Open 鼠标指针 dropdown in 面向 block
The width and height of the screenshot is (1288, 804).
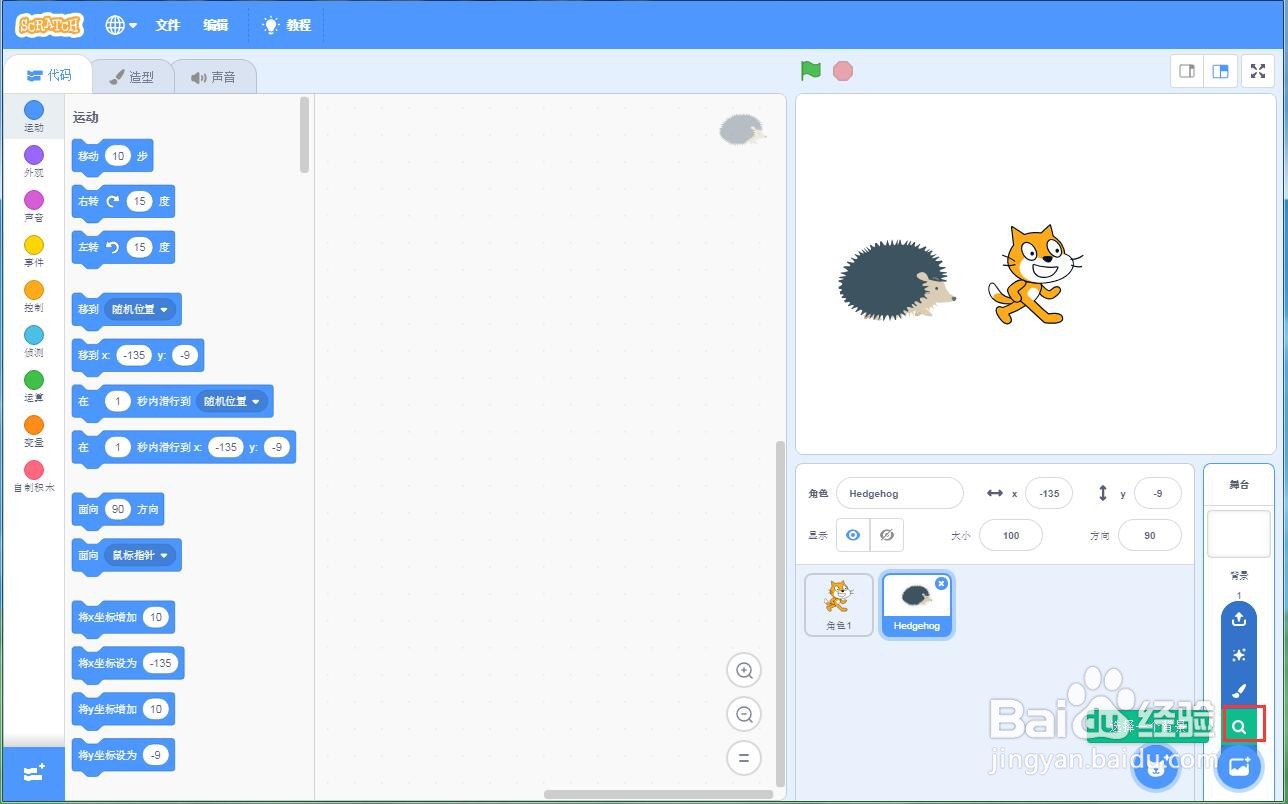click(141, 555)
